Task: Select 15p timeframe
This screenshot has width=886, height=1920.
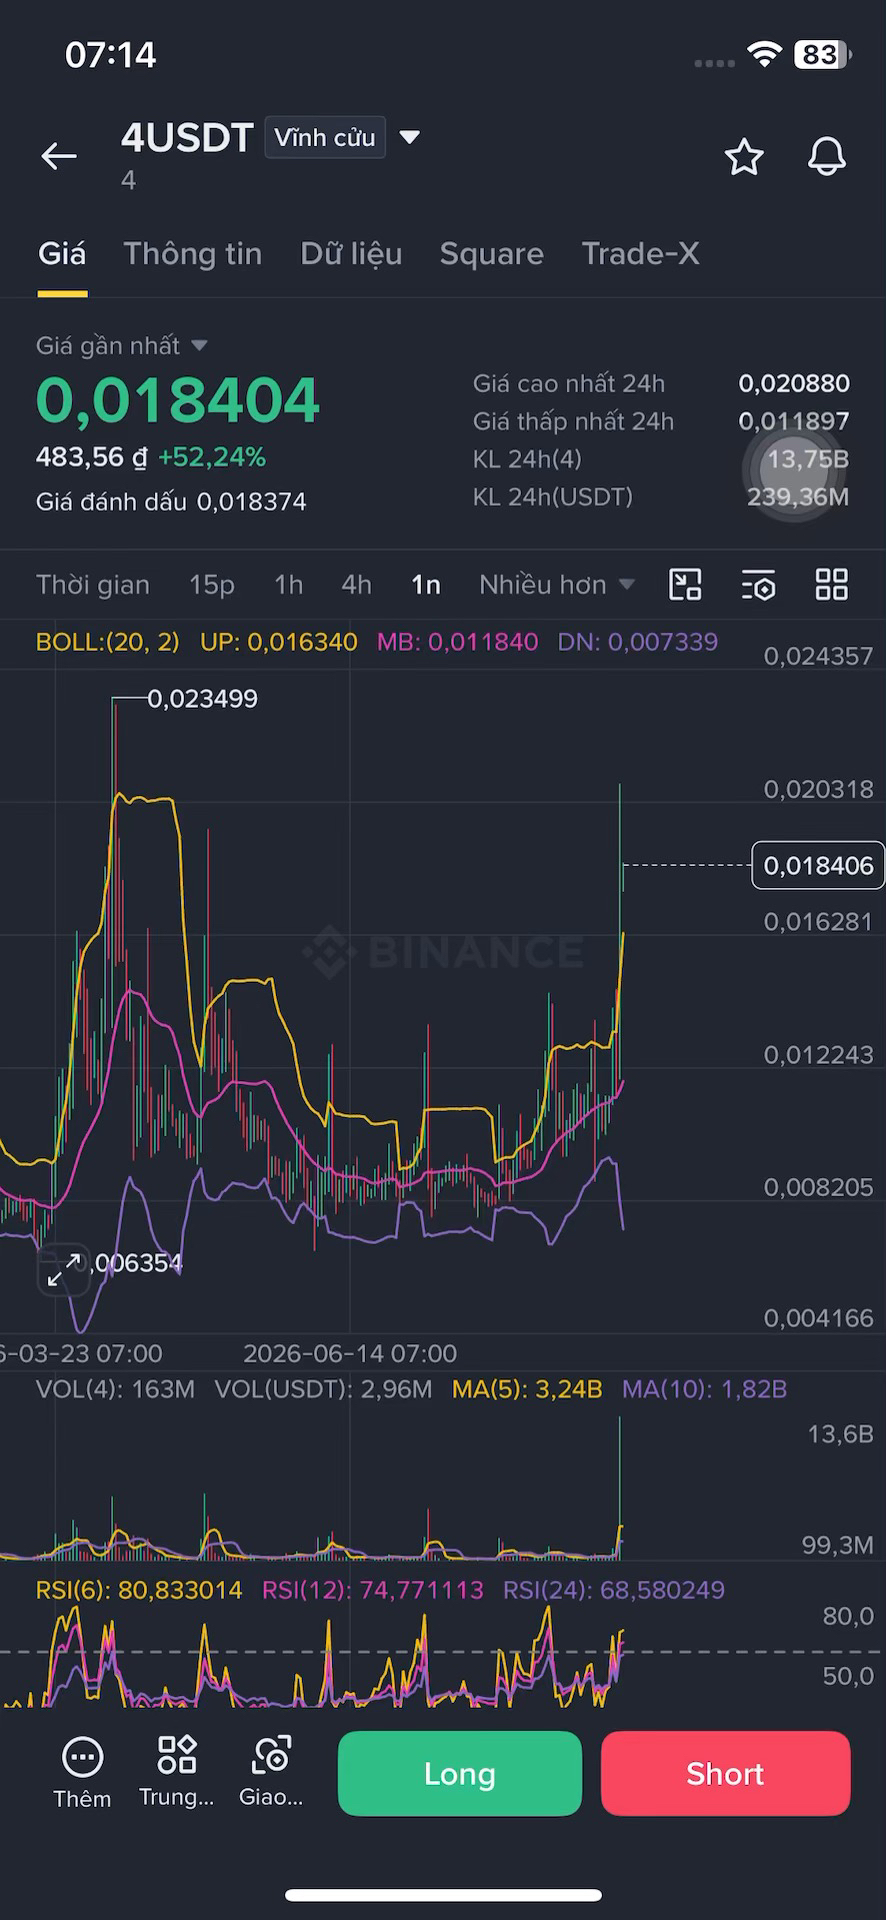Action: [212, 585]
